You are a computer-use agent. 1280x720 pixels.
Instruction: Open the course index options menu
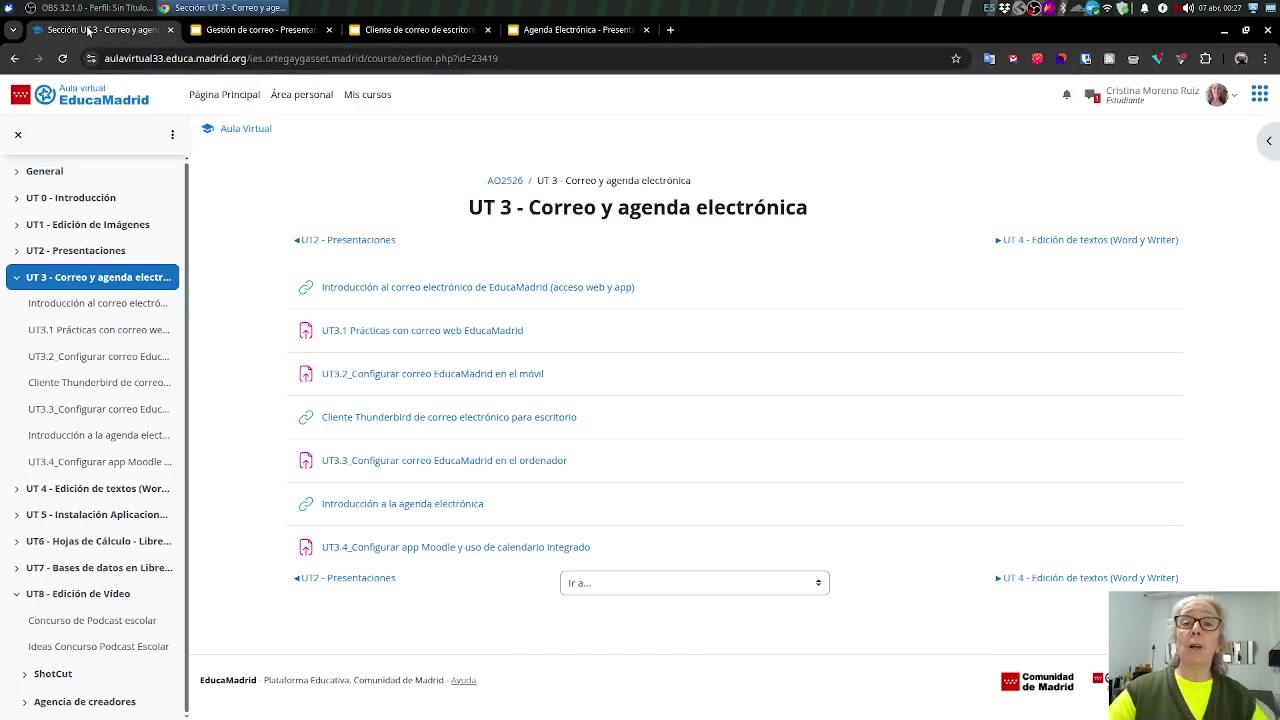click(172, 134)
